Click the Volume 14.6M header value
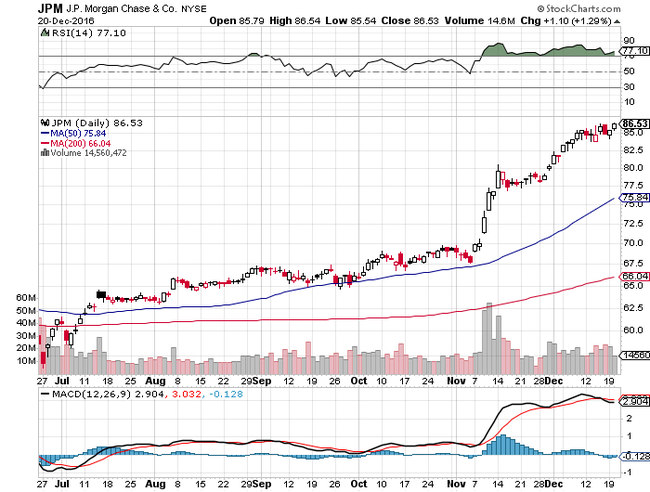 480,21
